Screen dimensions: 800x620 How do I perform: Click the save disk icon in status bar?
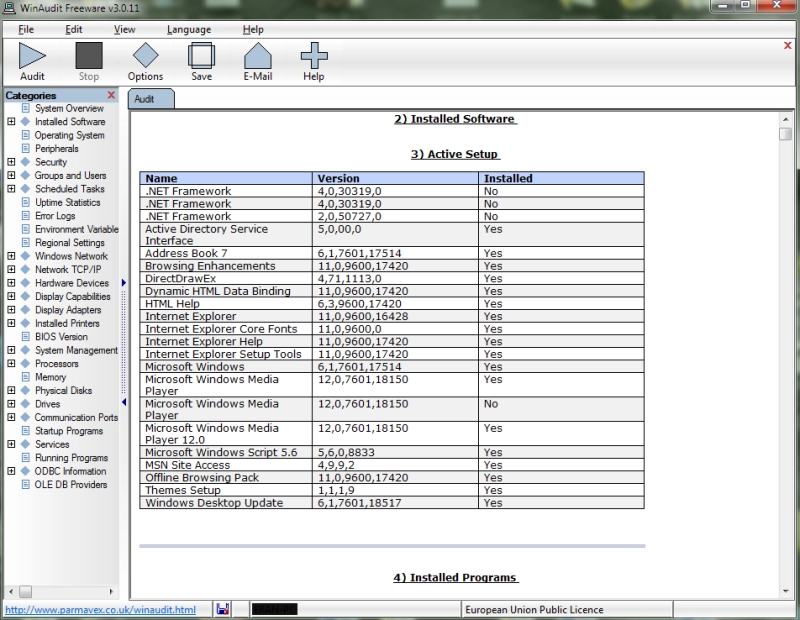click(222, 609)
